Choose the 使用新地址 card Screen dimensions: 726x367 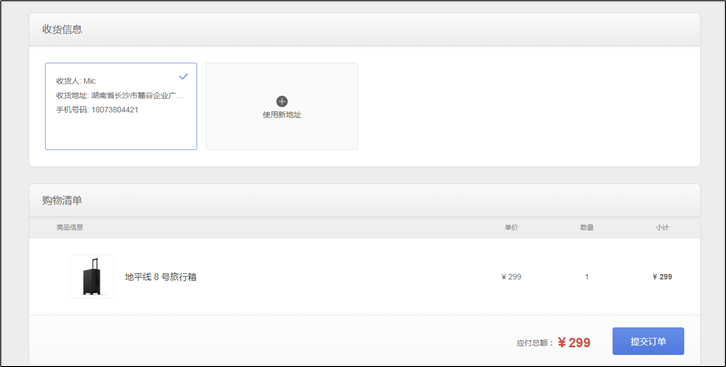point(282,106)
